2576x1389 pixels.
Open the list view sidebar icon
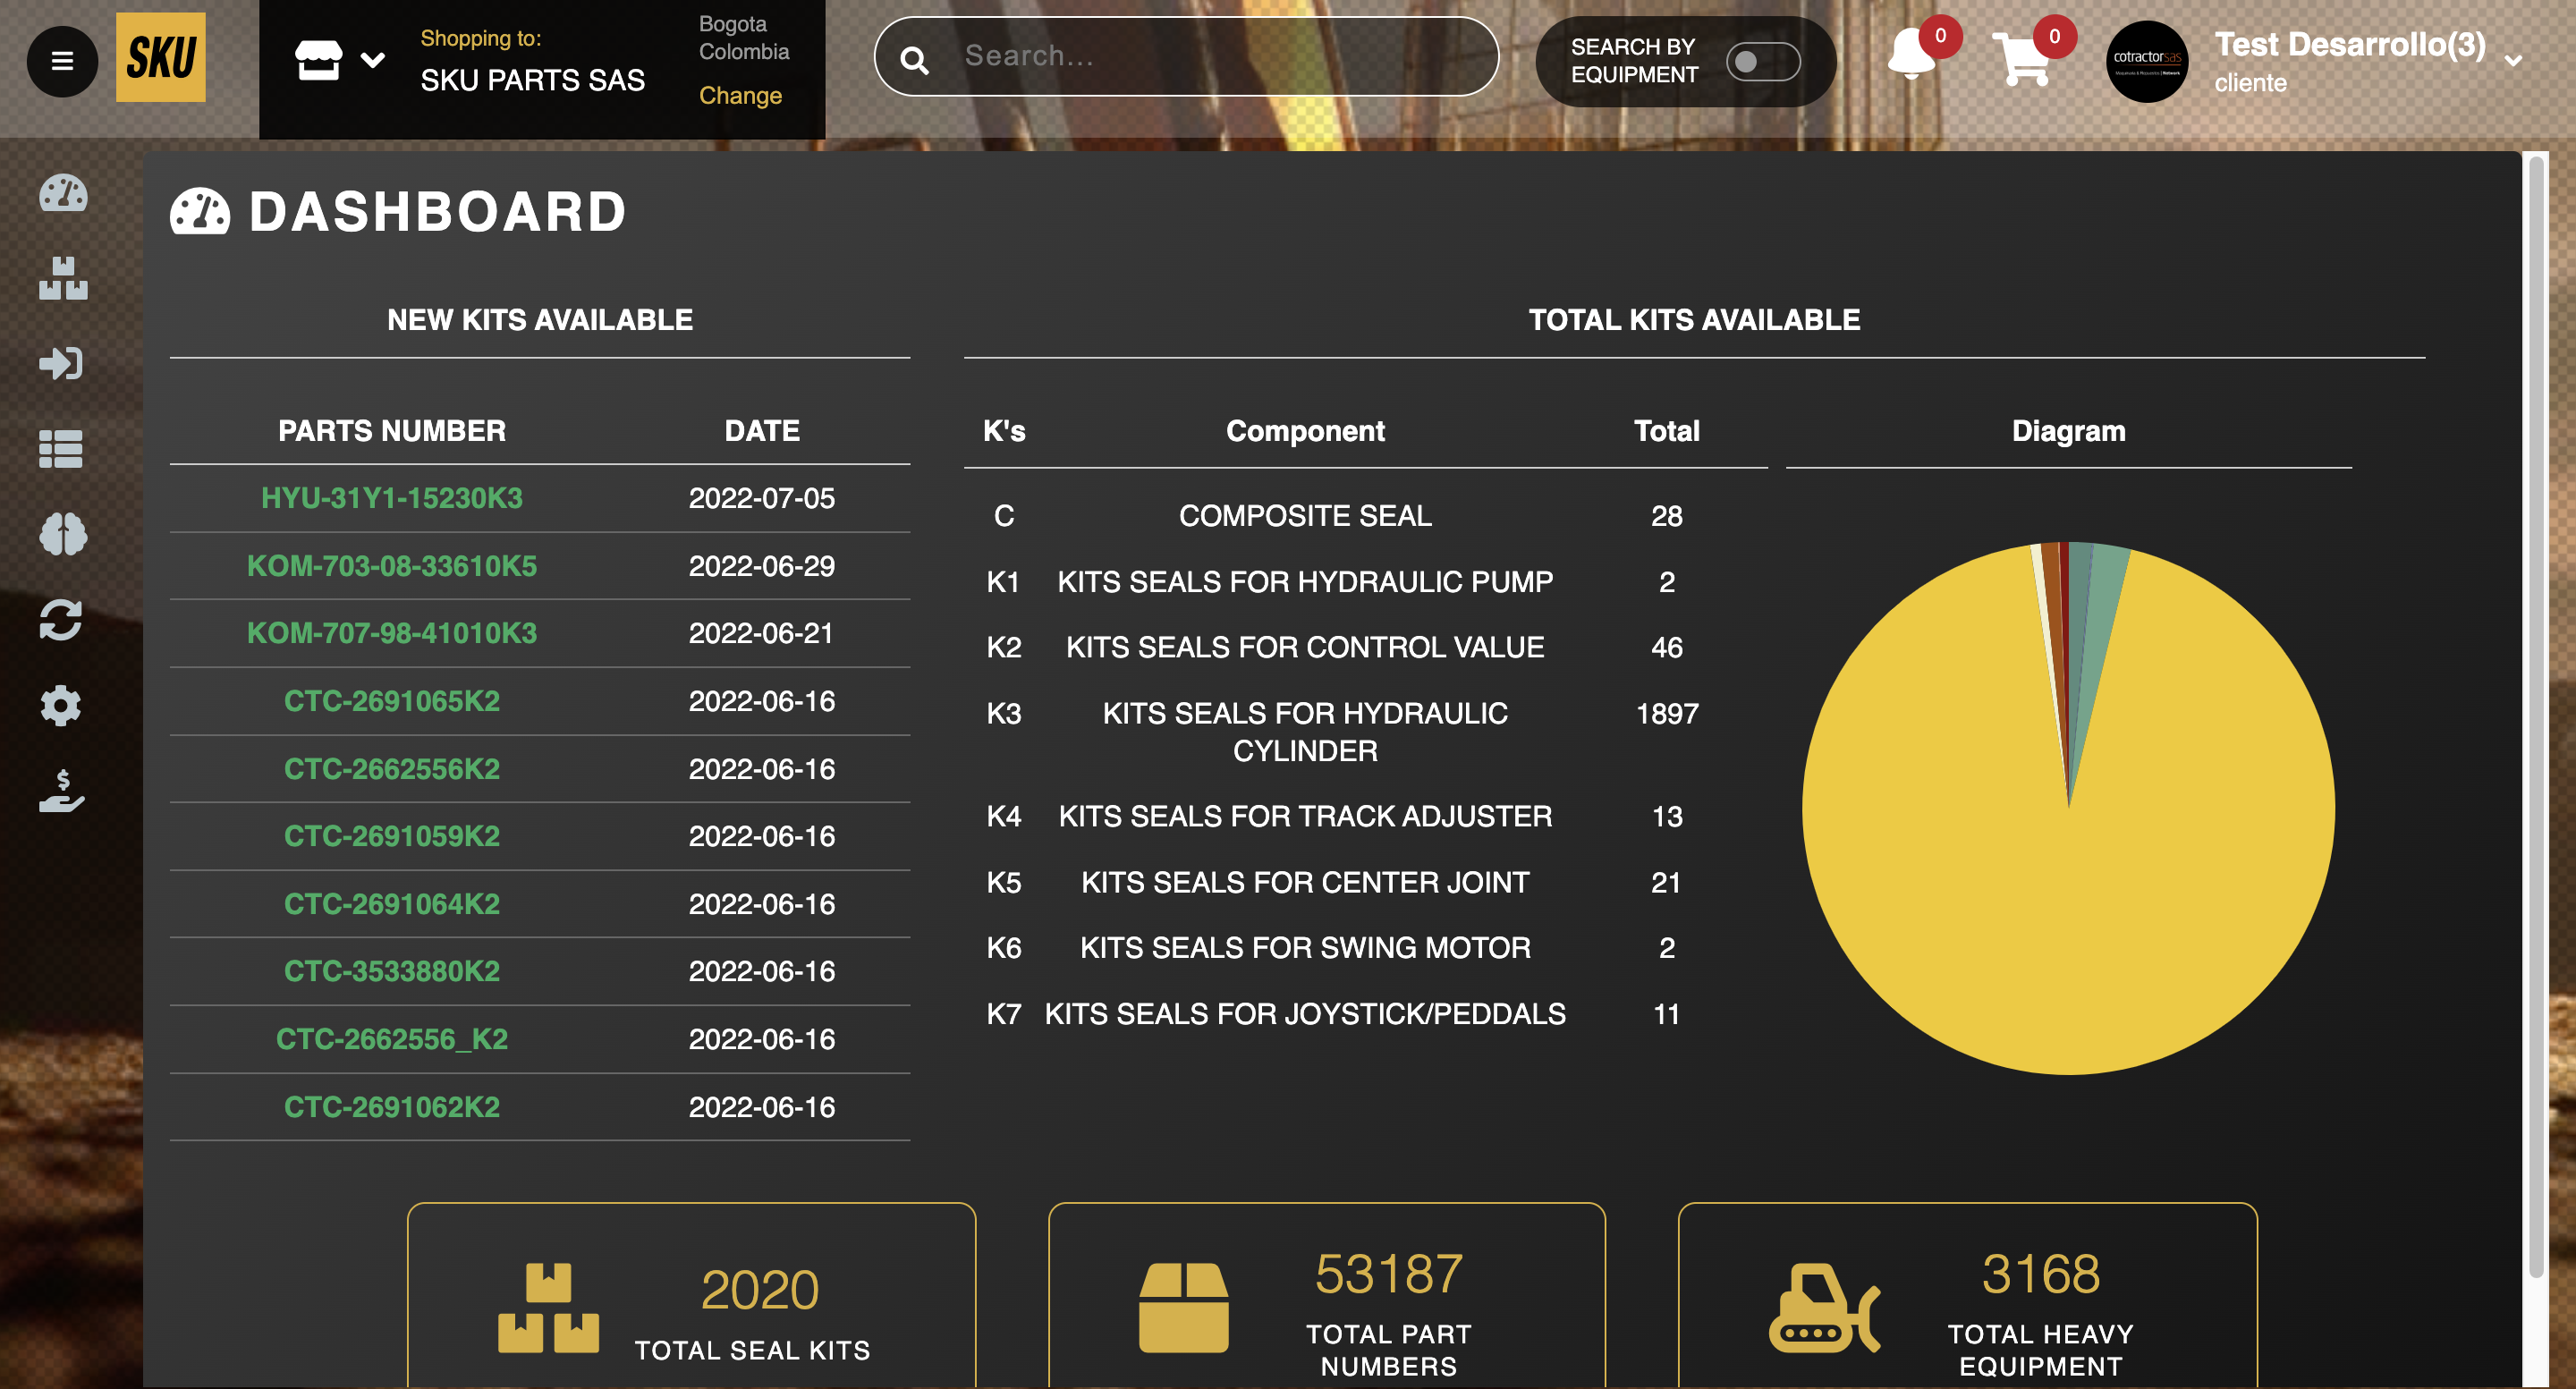point(61,449)
